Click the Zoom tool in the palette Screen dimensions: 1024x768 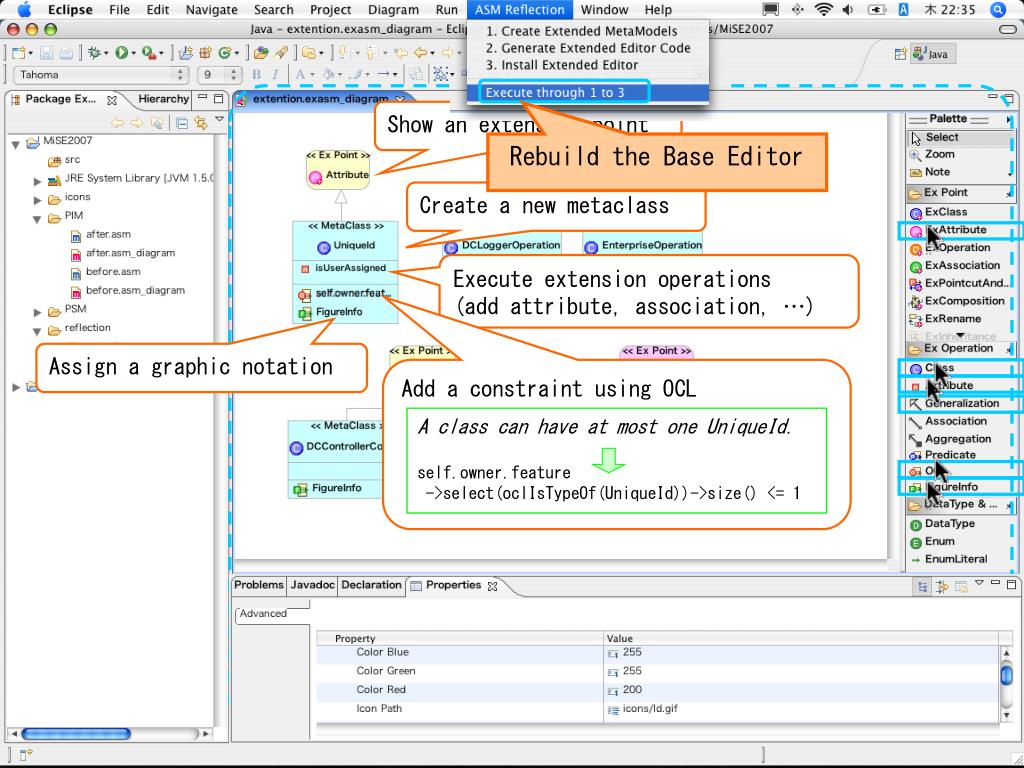pyautogui.click(x=939, y=155)
